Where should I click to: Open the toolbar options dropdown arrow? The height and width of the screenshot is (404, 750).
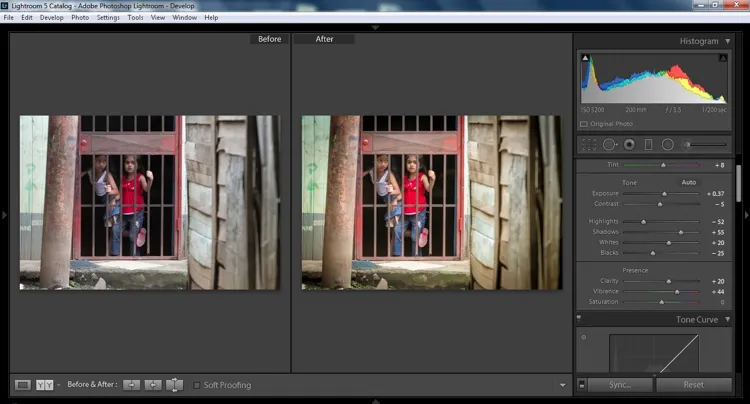point(564,385)
